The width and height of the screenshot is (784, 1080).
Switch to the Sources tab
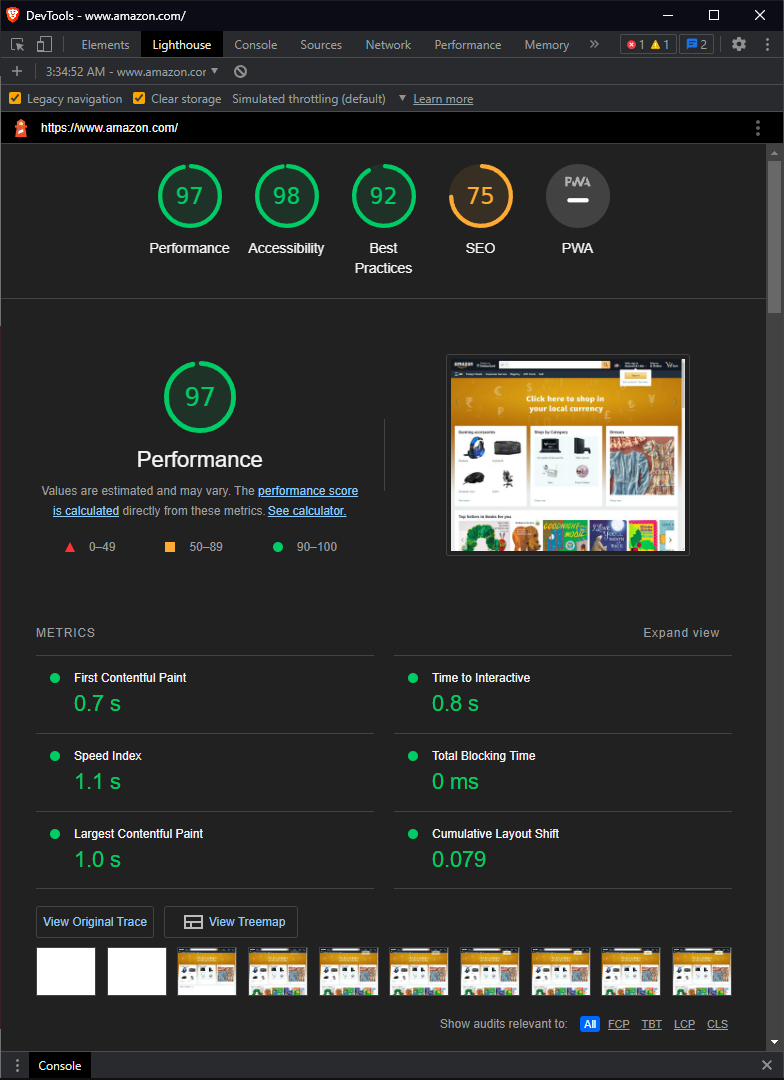(321, 45)
